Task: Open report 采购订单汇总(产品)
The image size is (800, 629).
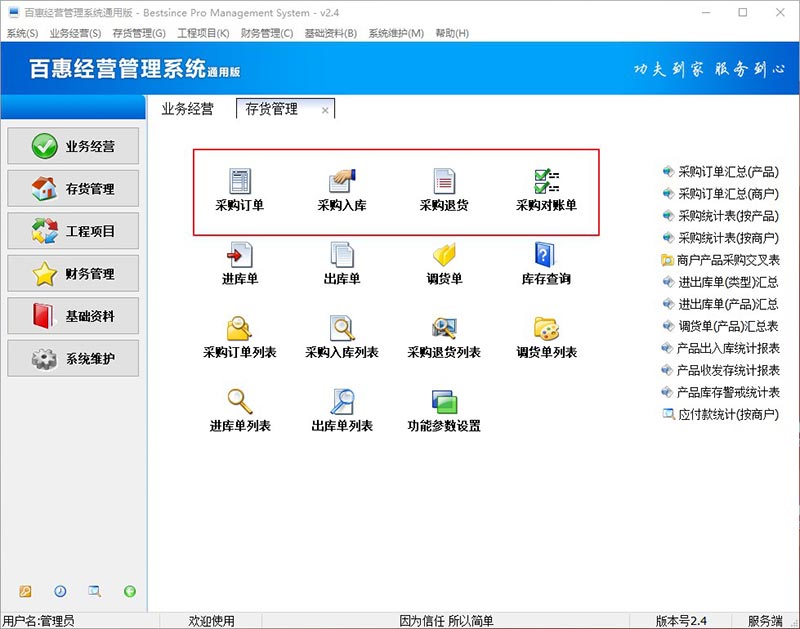Action: pos(721,172)
